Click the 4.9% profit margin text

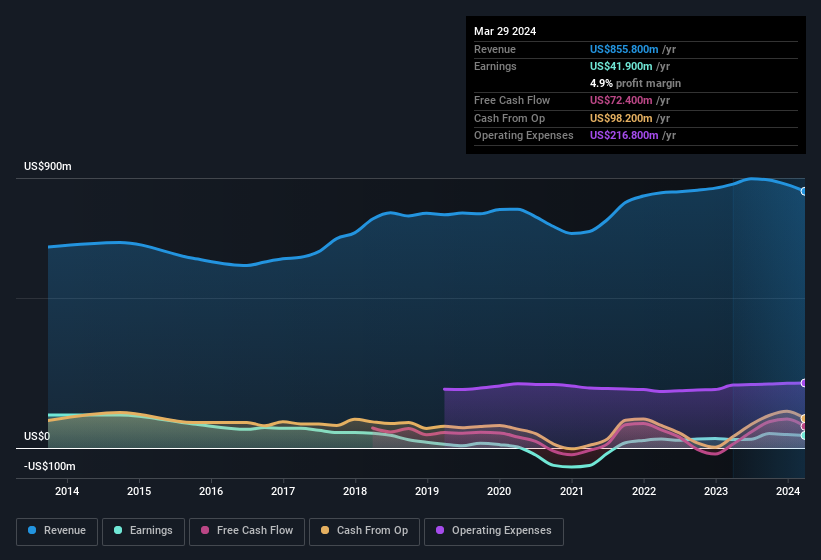coord(635,83)
